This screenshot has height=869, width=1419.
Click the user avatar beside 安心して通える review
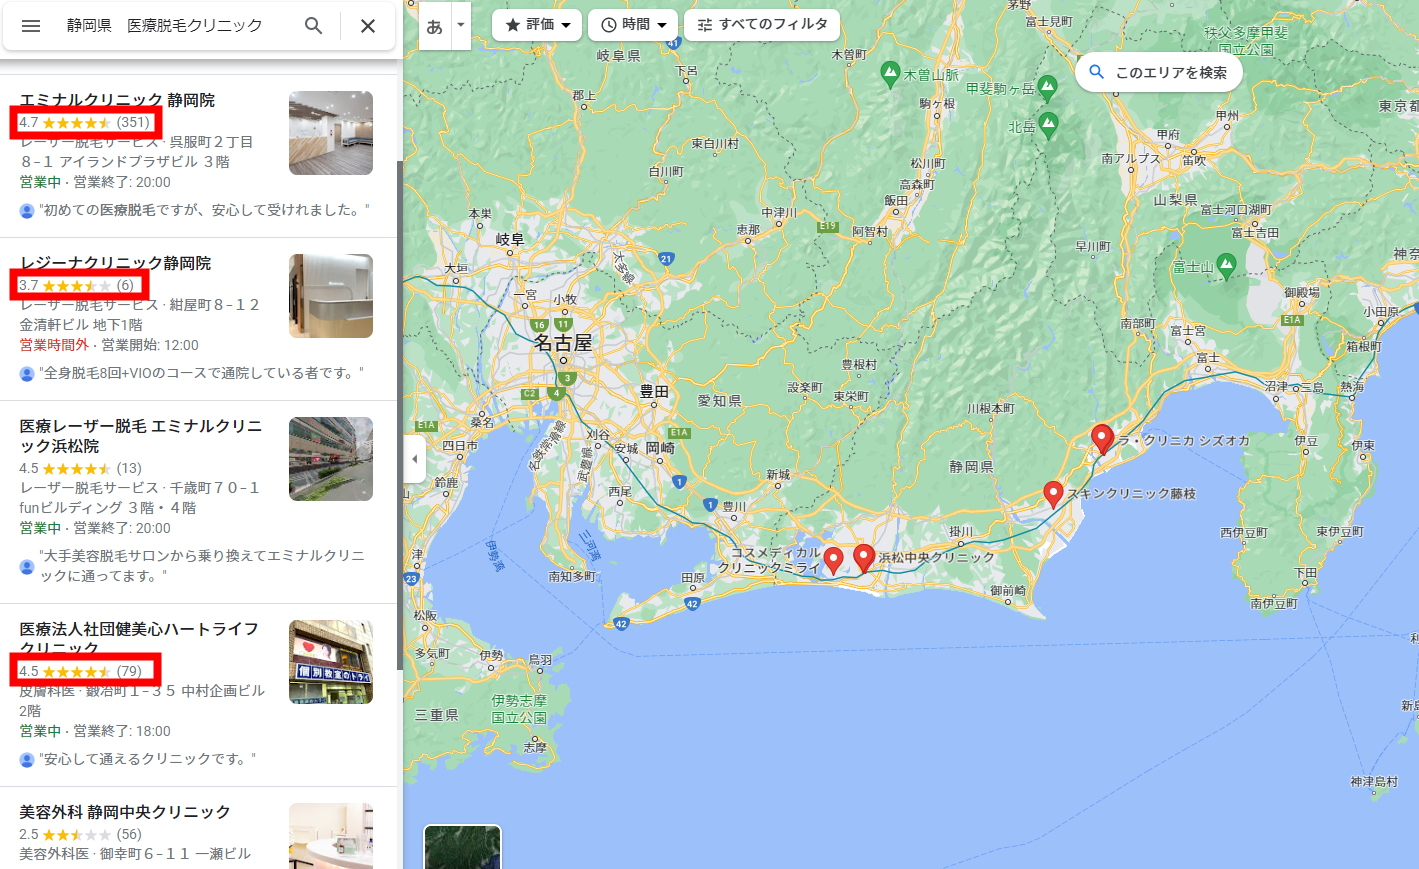pyautogui.click(x=27, y=760)
